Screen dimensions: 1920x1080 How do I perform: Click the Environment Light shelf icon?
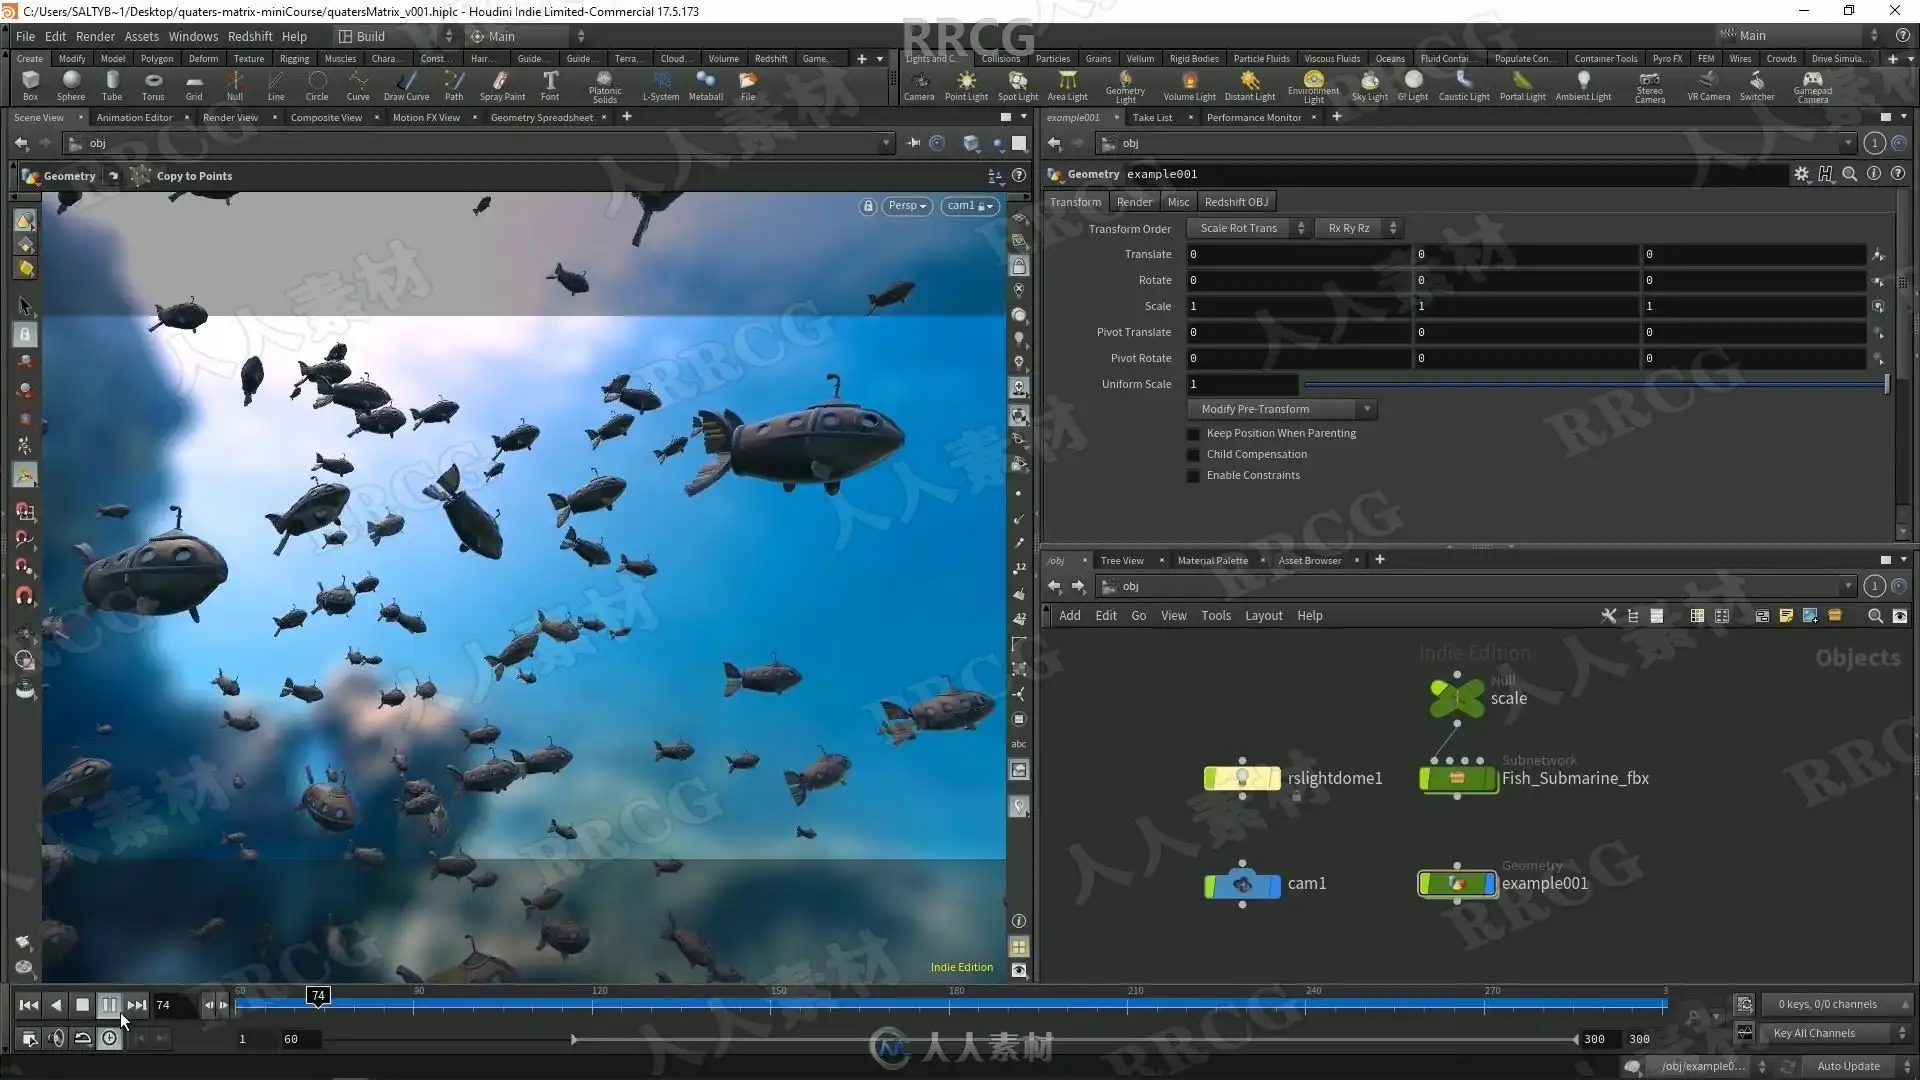pyautogui.click(x=1313, y=85)
